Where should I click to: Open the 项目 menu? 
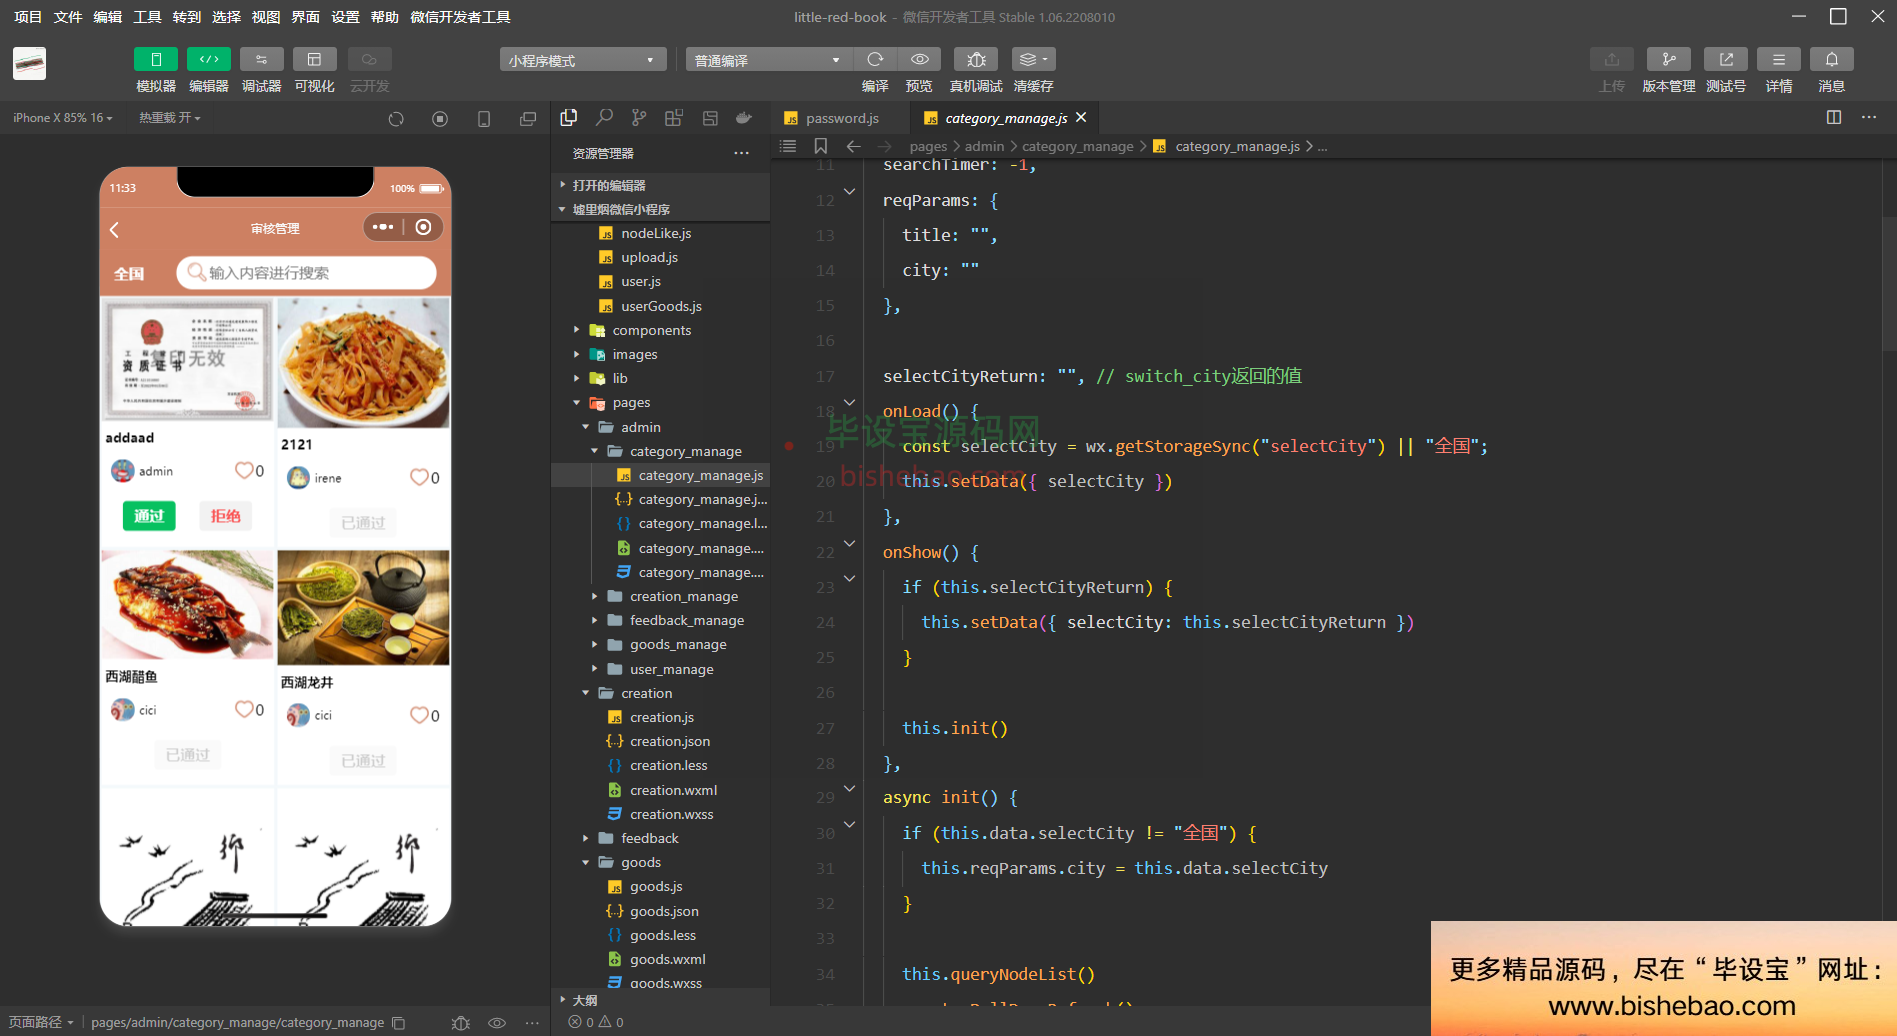[28, 17]
